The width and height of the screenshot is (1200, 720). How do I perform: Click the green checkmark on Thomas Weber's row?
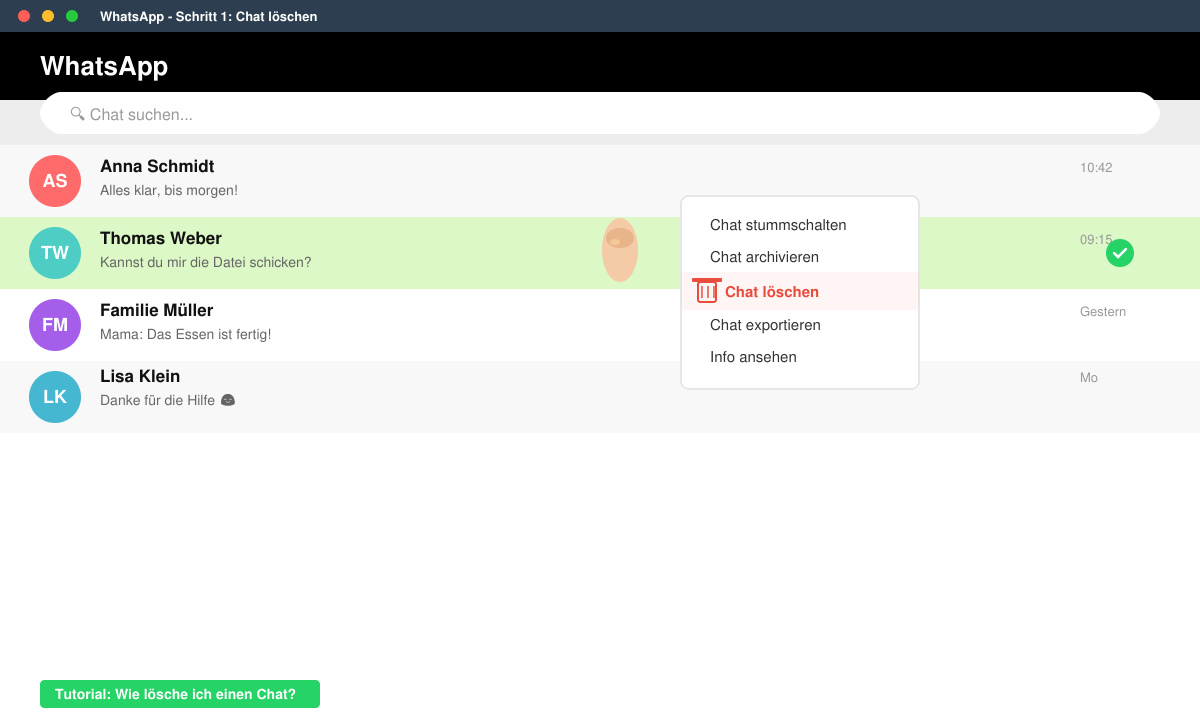[x=1120, y=253]
